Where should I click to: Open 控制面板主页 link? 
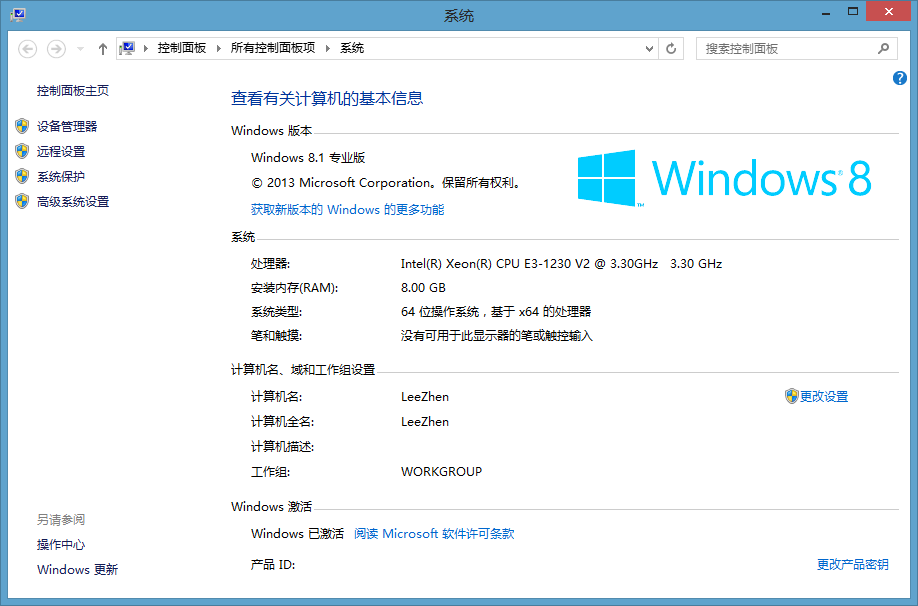click(x=73, y=90)
